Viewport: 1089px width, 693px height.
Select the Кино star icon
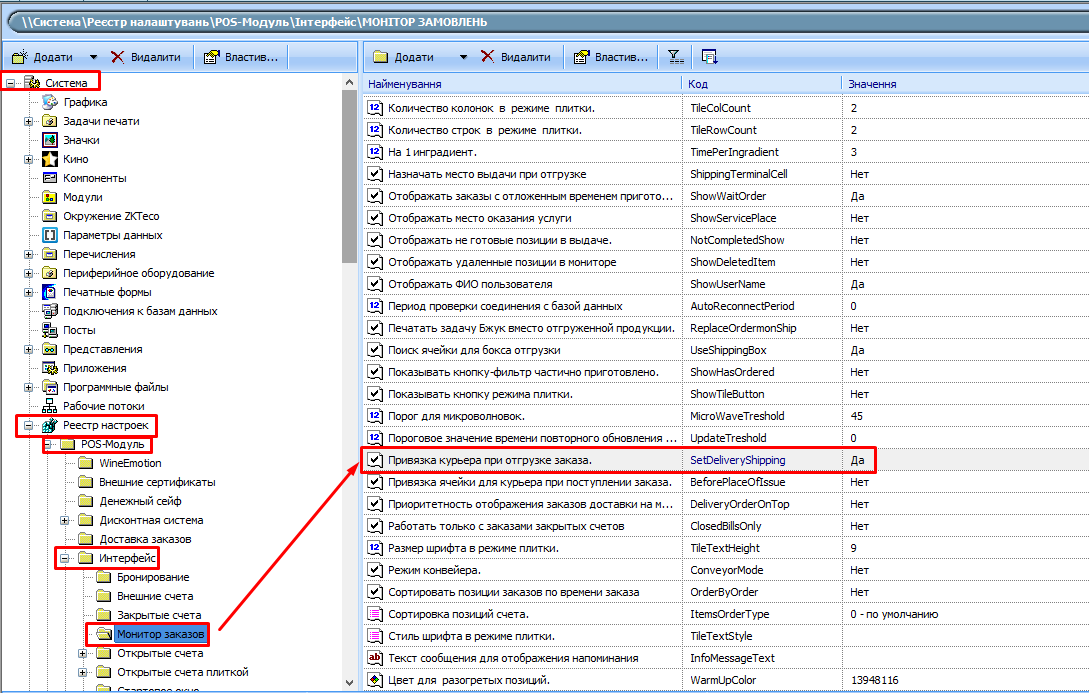click(x=49, y=159)
